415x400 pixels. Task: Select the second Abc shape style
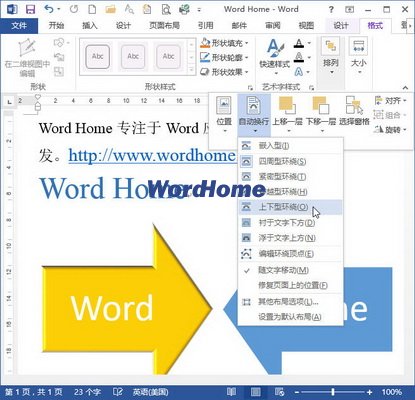133,56
